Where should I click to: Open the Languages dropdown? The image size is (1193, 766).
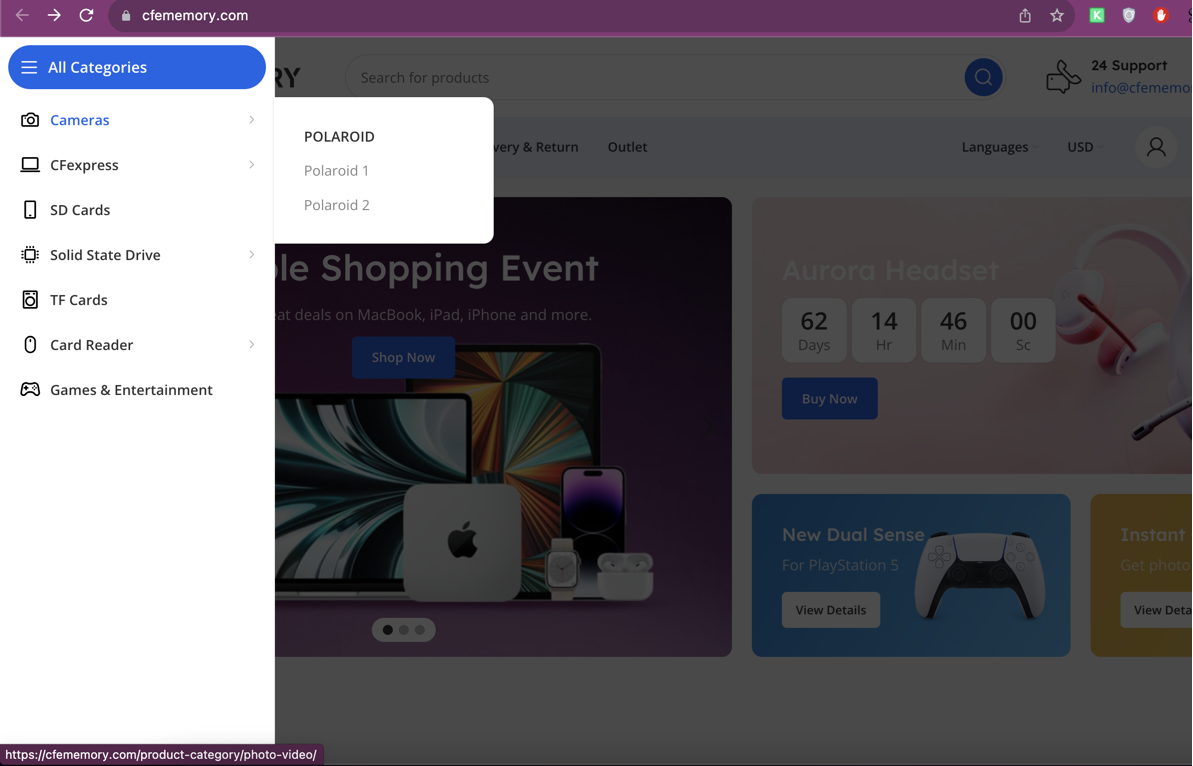pyautogui.click(x=999, y=147)
